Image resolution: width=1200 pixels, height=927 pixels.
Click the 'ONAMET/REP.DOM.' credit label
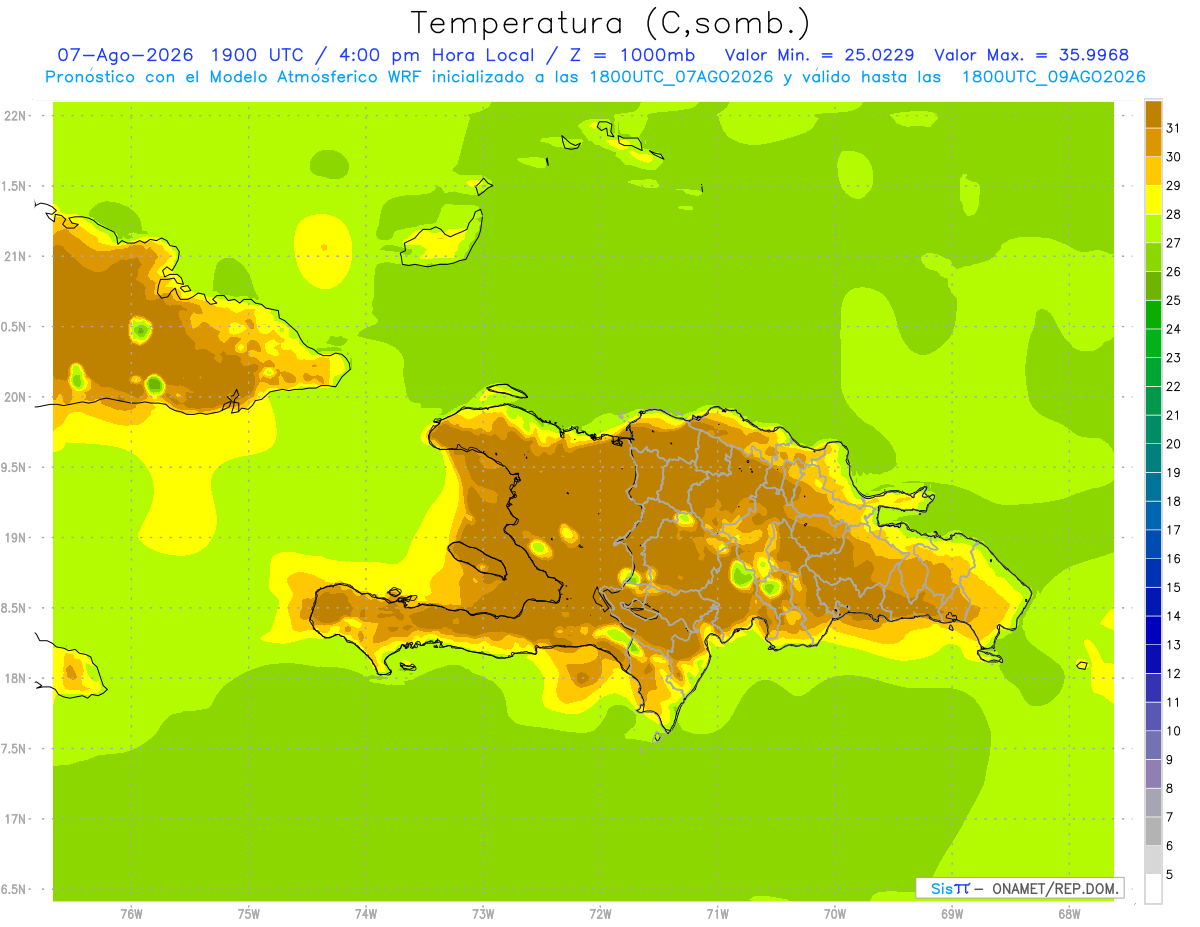pyautogui.click(x=1054, y=888)
